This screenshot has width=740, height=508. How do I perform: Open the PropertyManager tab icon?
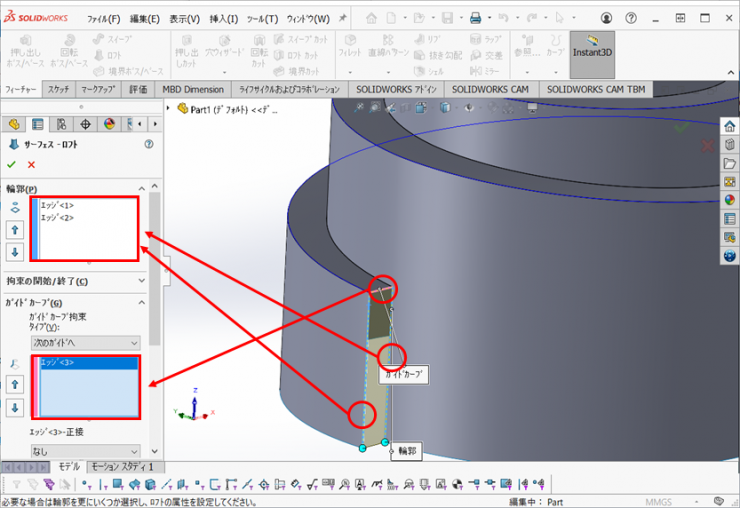38,124
